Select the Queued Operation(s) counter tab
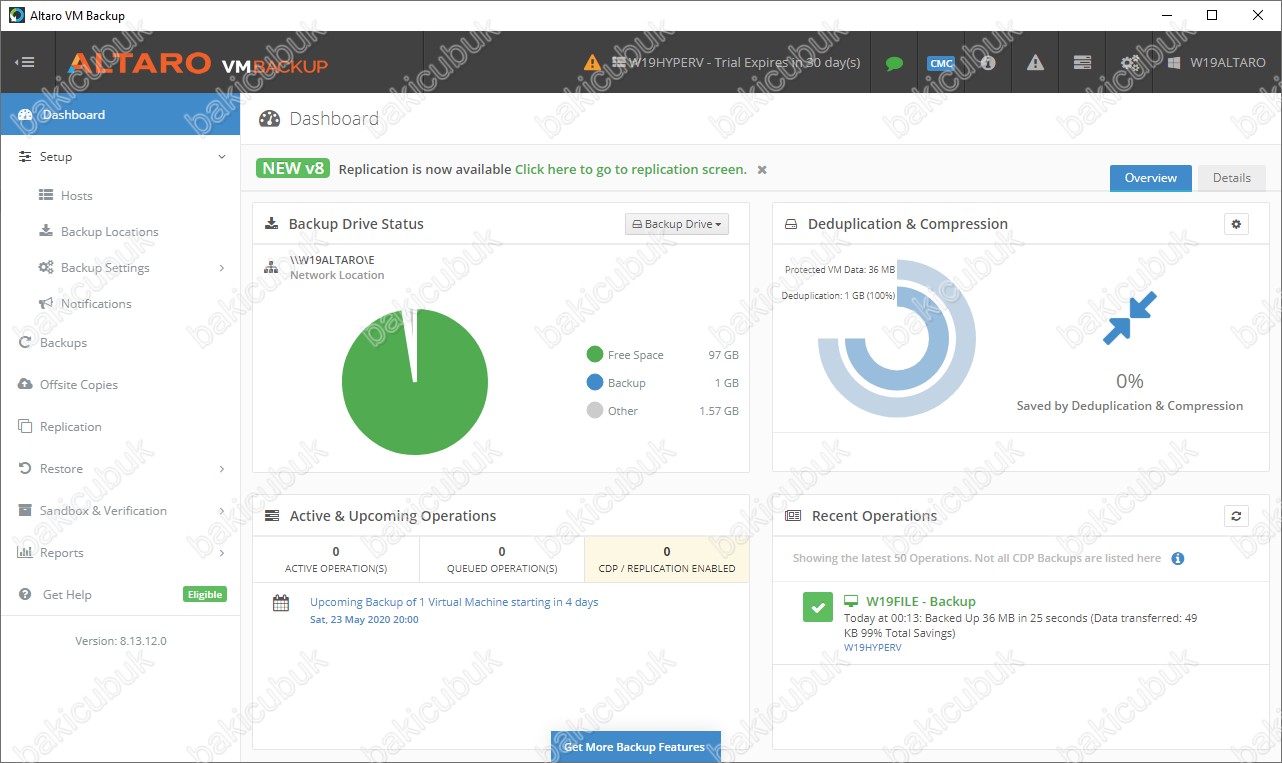 click(x=502, y=559)
